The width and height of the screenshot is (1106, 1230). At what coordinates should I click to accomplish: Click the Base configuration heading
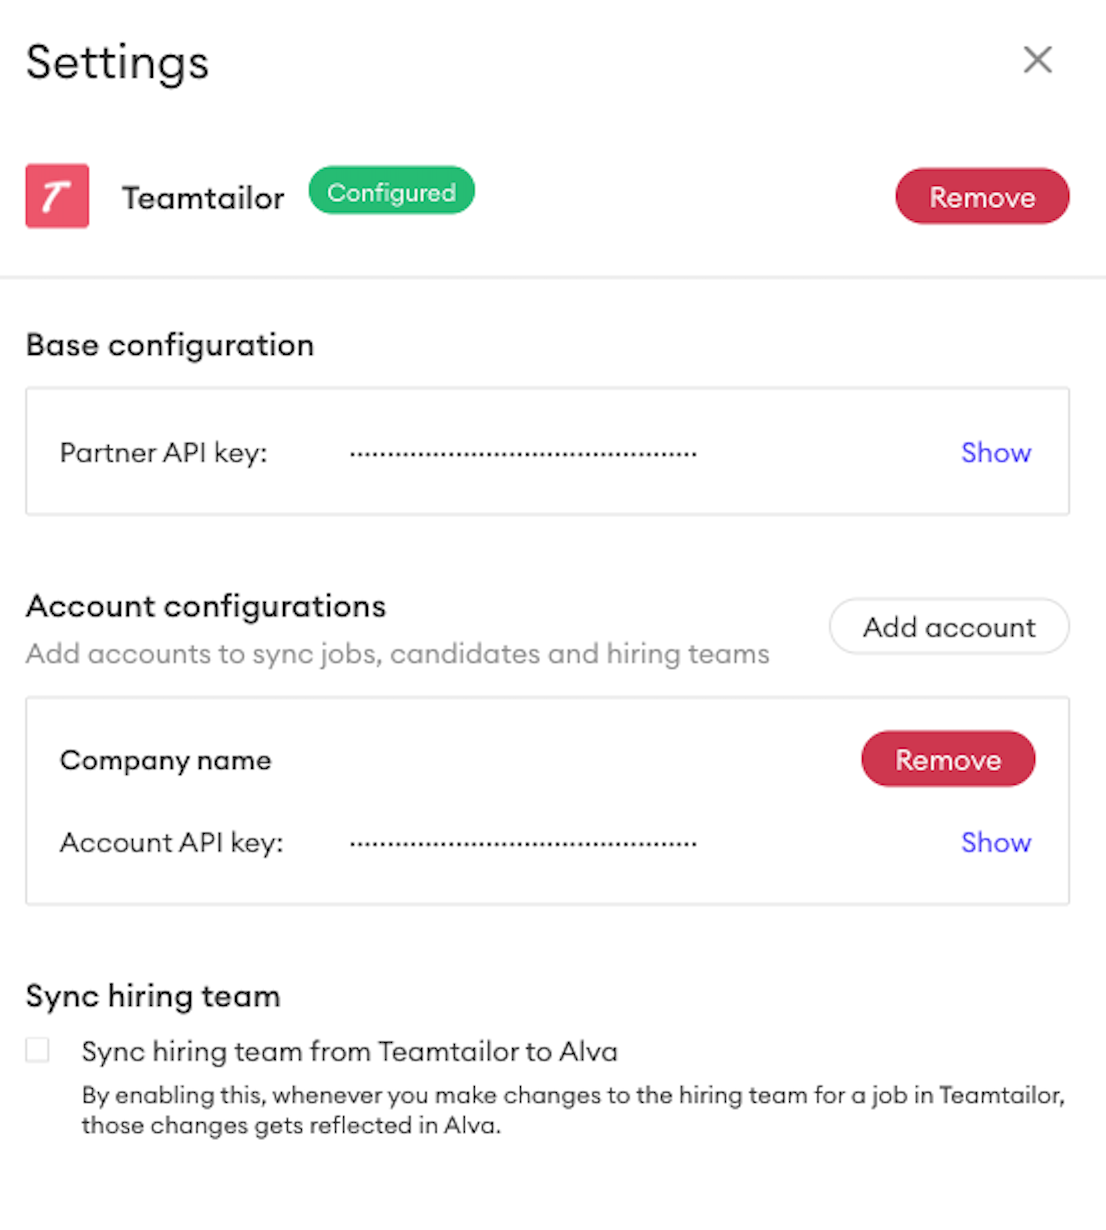[x=170, y=346]
